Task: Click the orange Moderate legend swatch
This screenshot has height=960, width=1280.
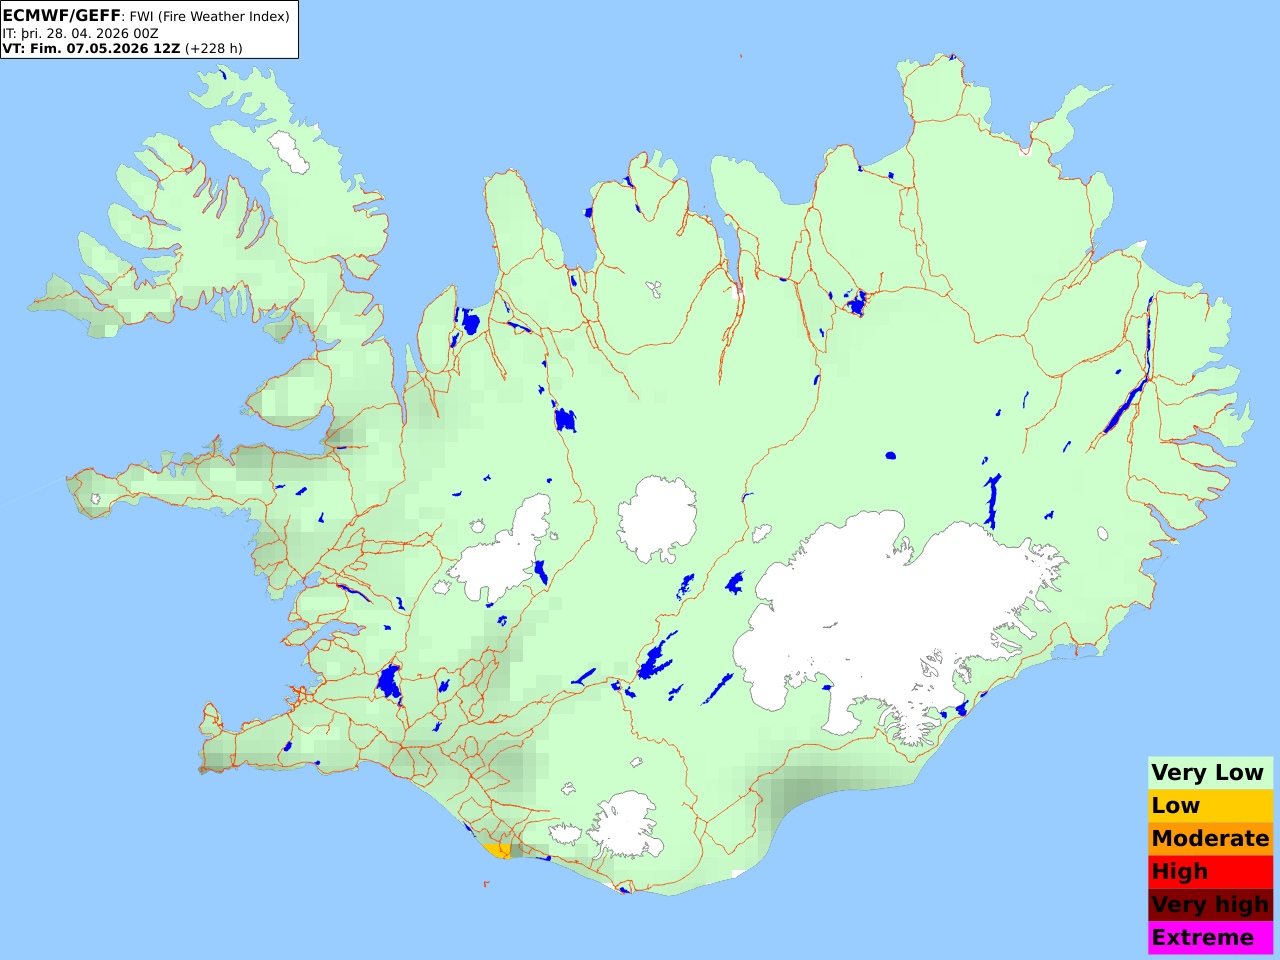Action: (x=1210, y=839)
